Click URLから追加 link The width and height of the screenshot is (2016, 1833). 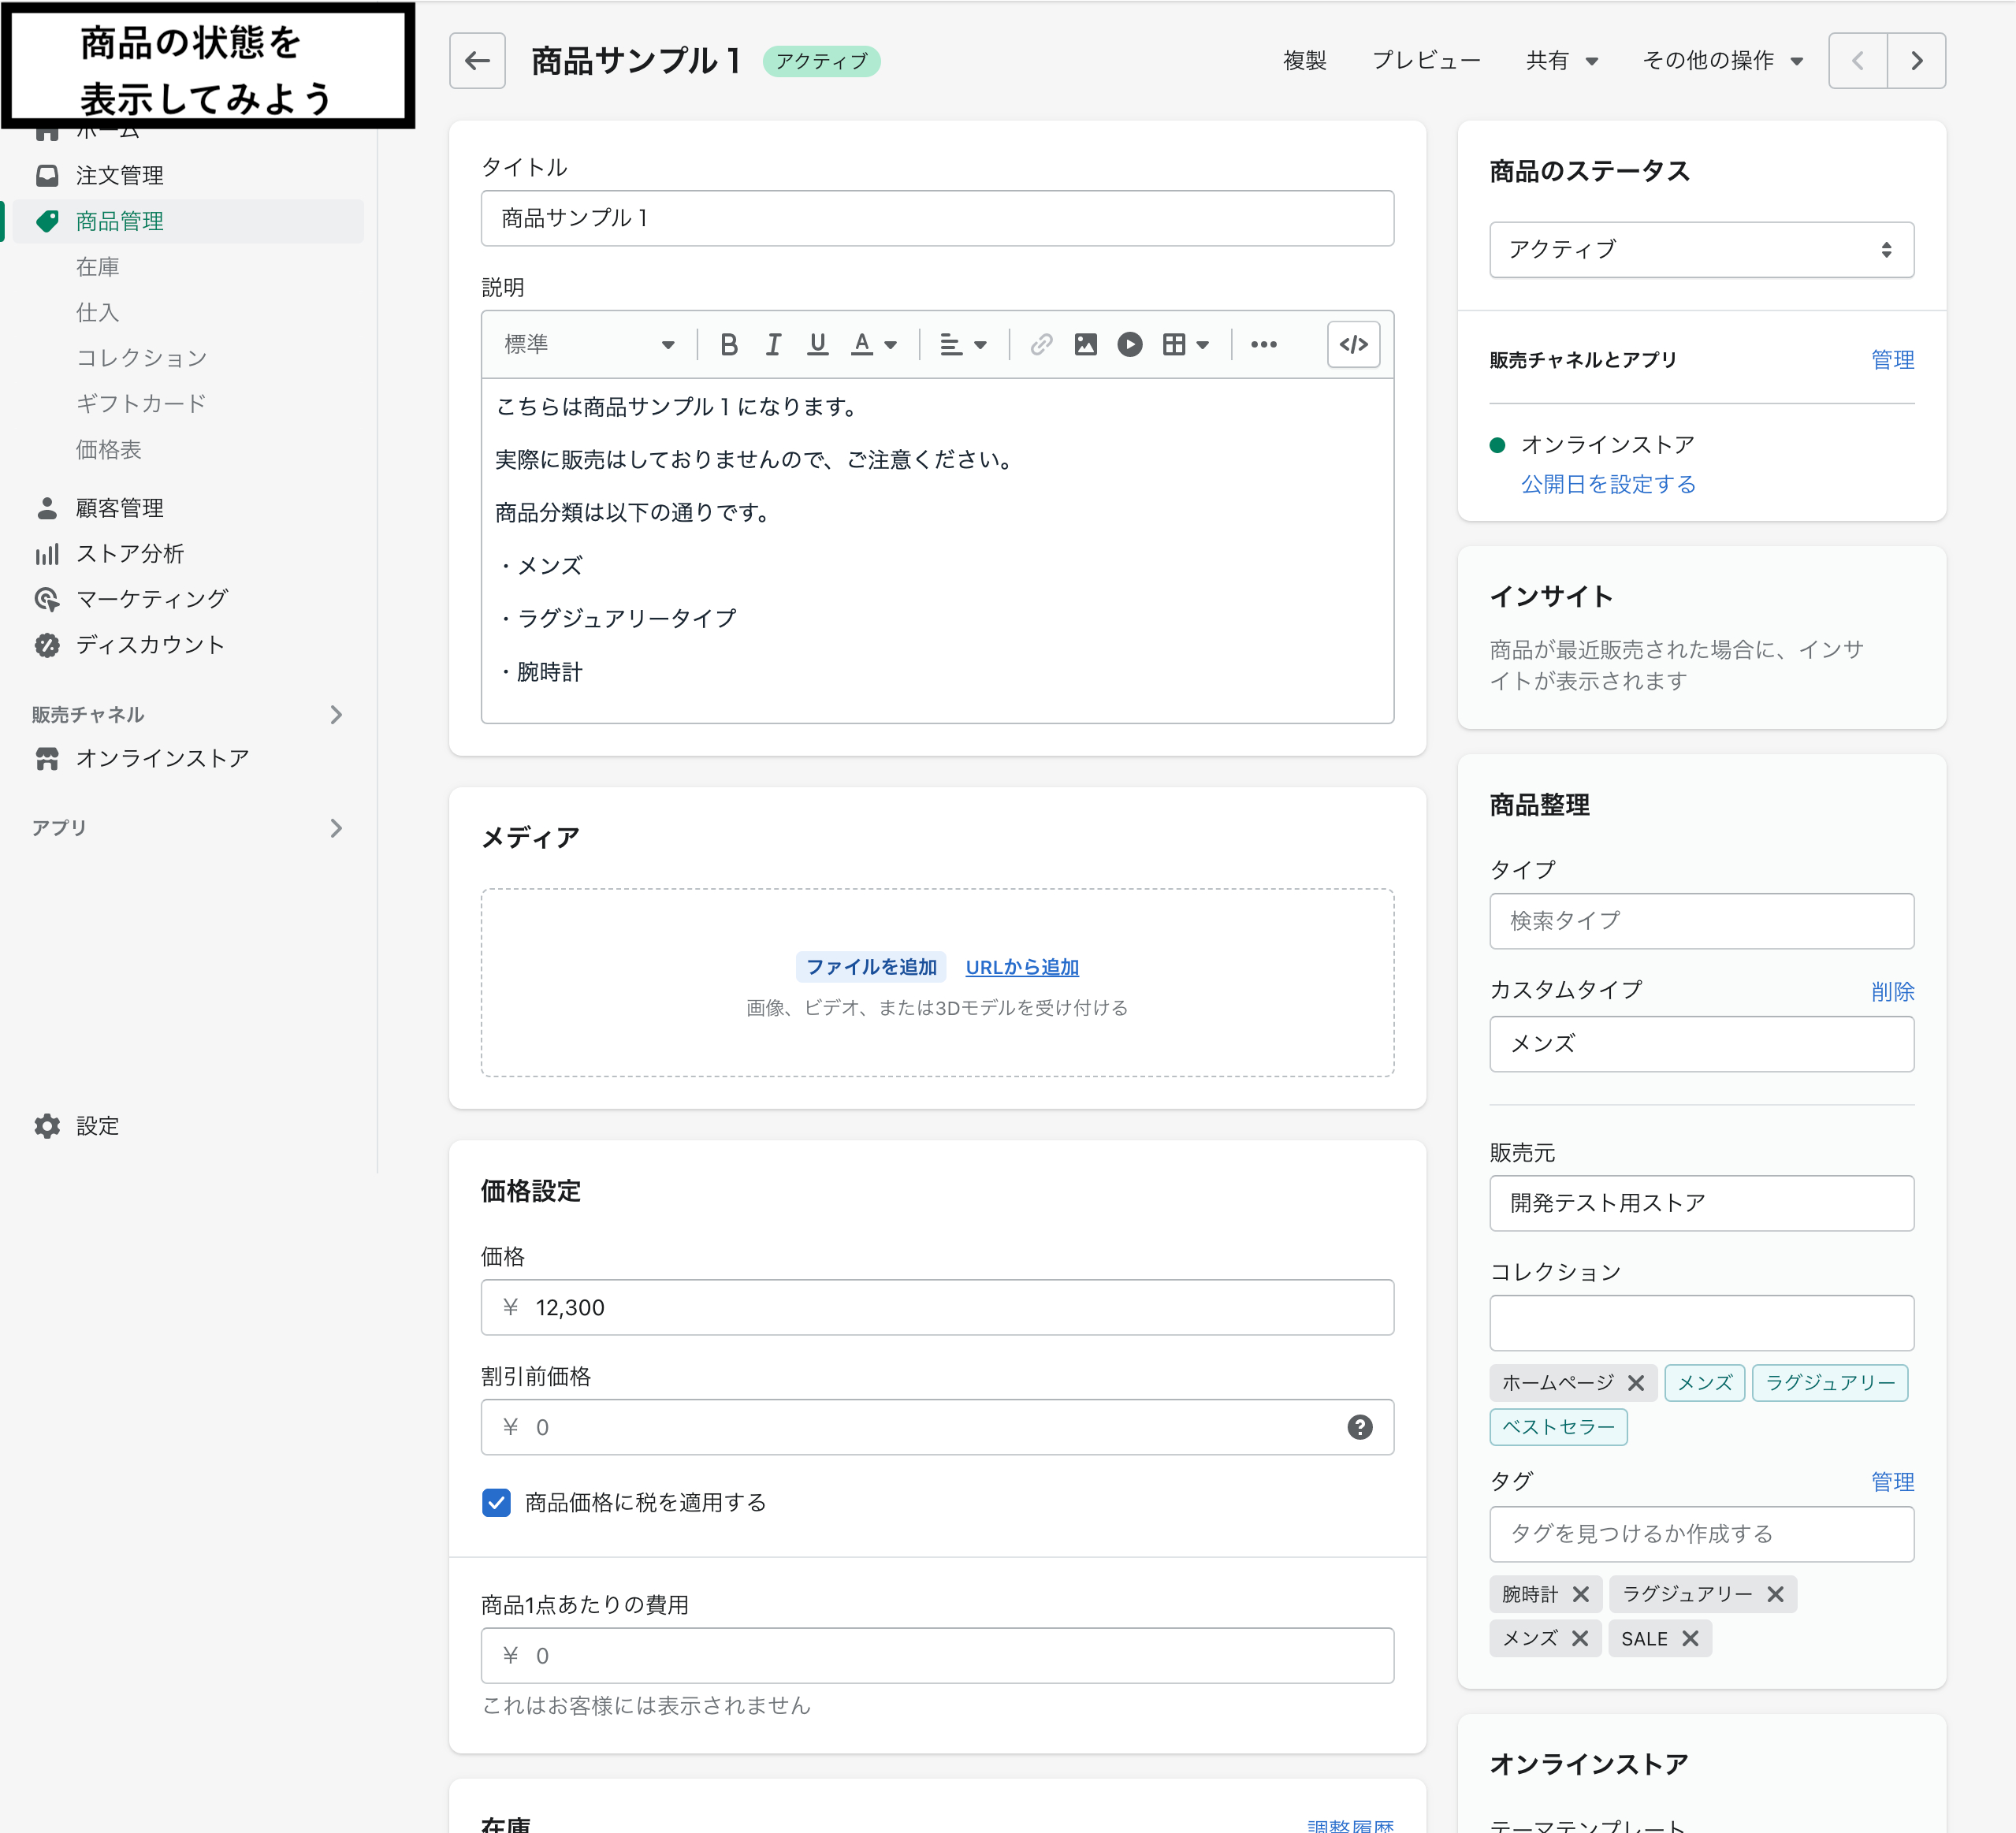pyautogui.click(x=1022, y=967)
